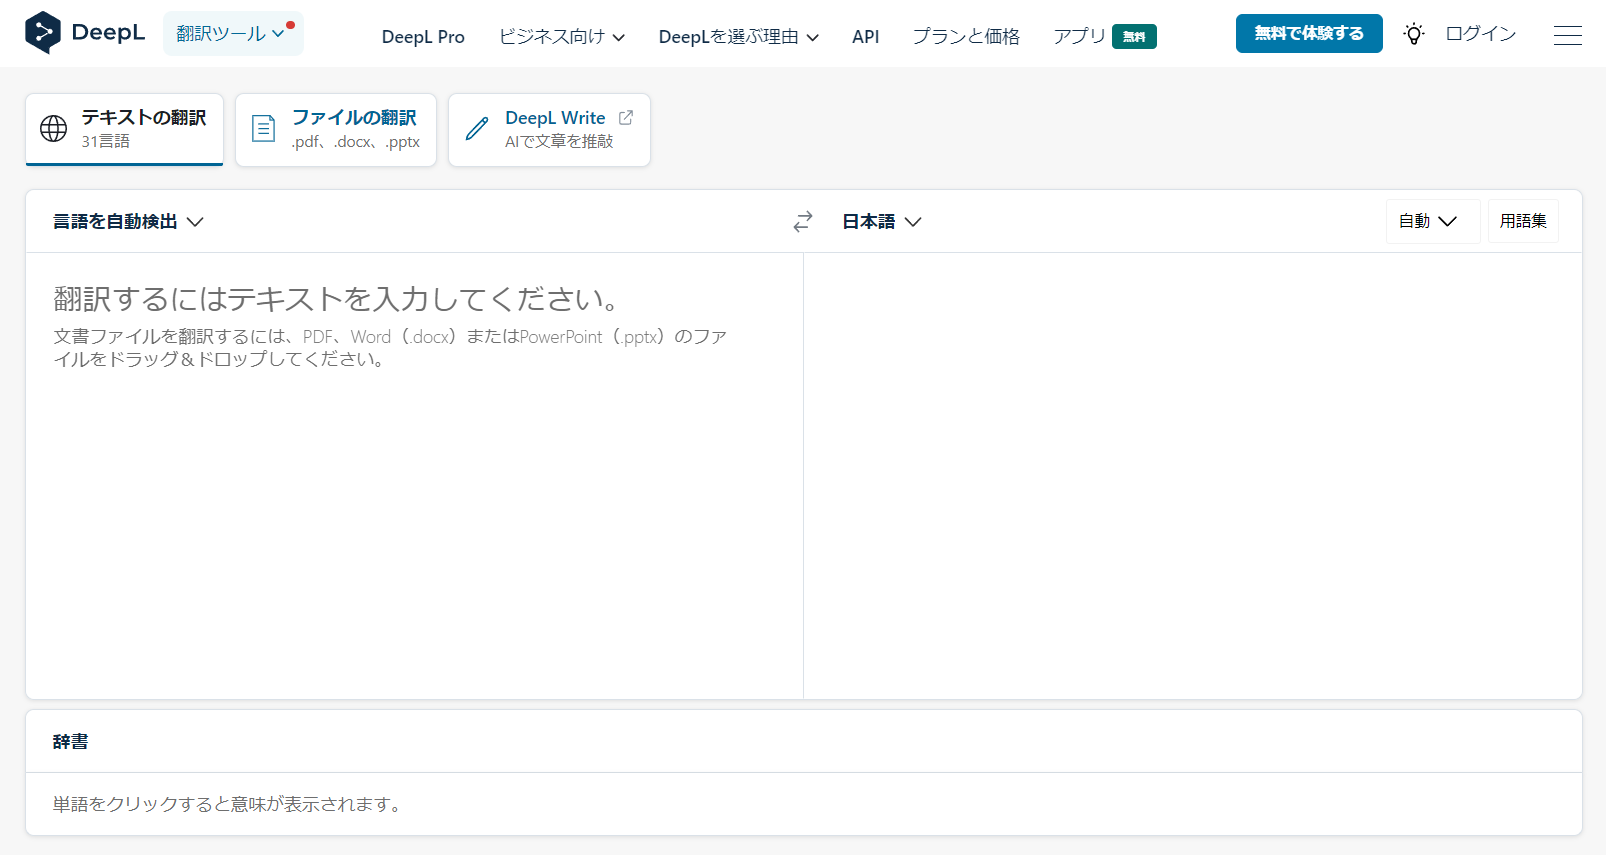
Task: Click the DeepL logo
Action: coord(85,33)
